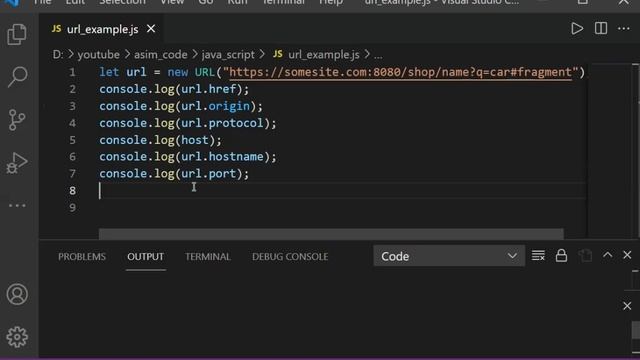The image size is (640, 360).
Task: Click line number 1 in gutter
Action: pos(72,72)
